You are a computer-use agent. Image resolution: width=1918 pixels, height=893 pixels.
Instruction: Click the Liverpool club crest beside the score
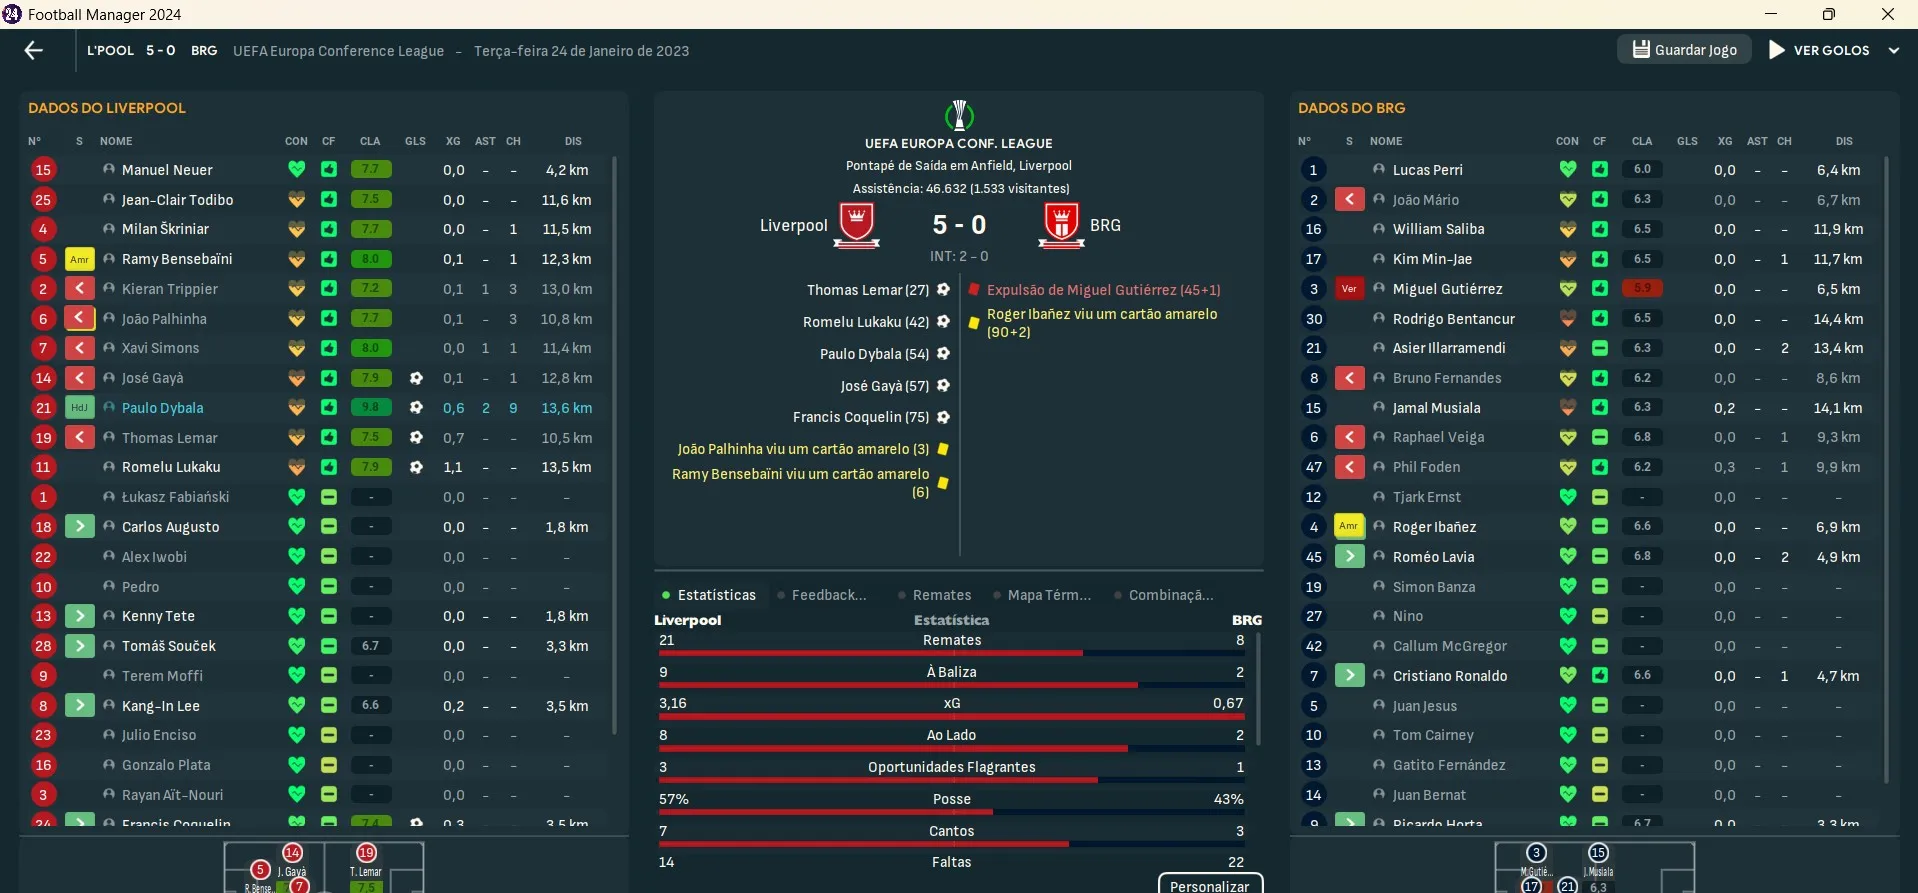(857, 224)
